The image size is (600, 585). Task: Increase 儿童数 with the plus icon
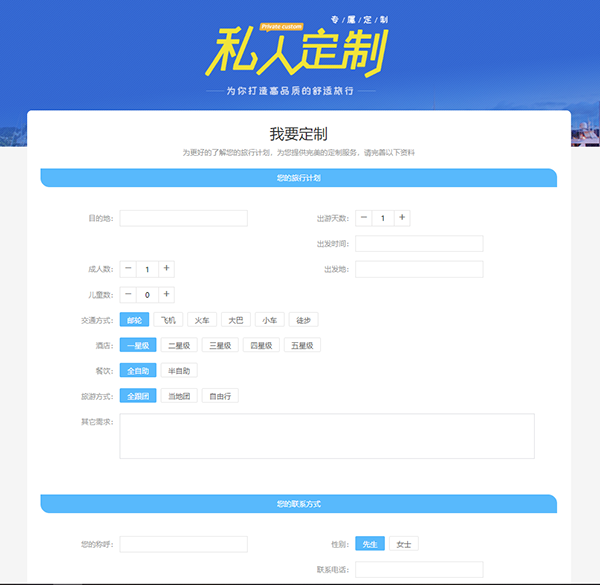(x=166, y=294)
